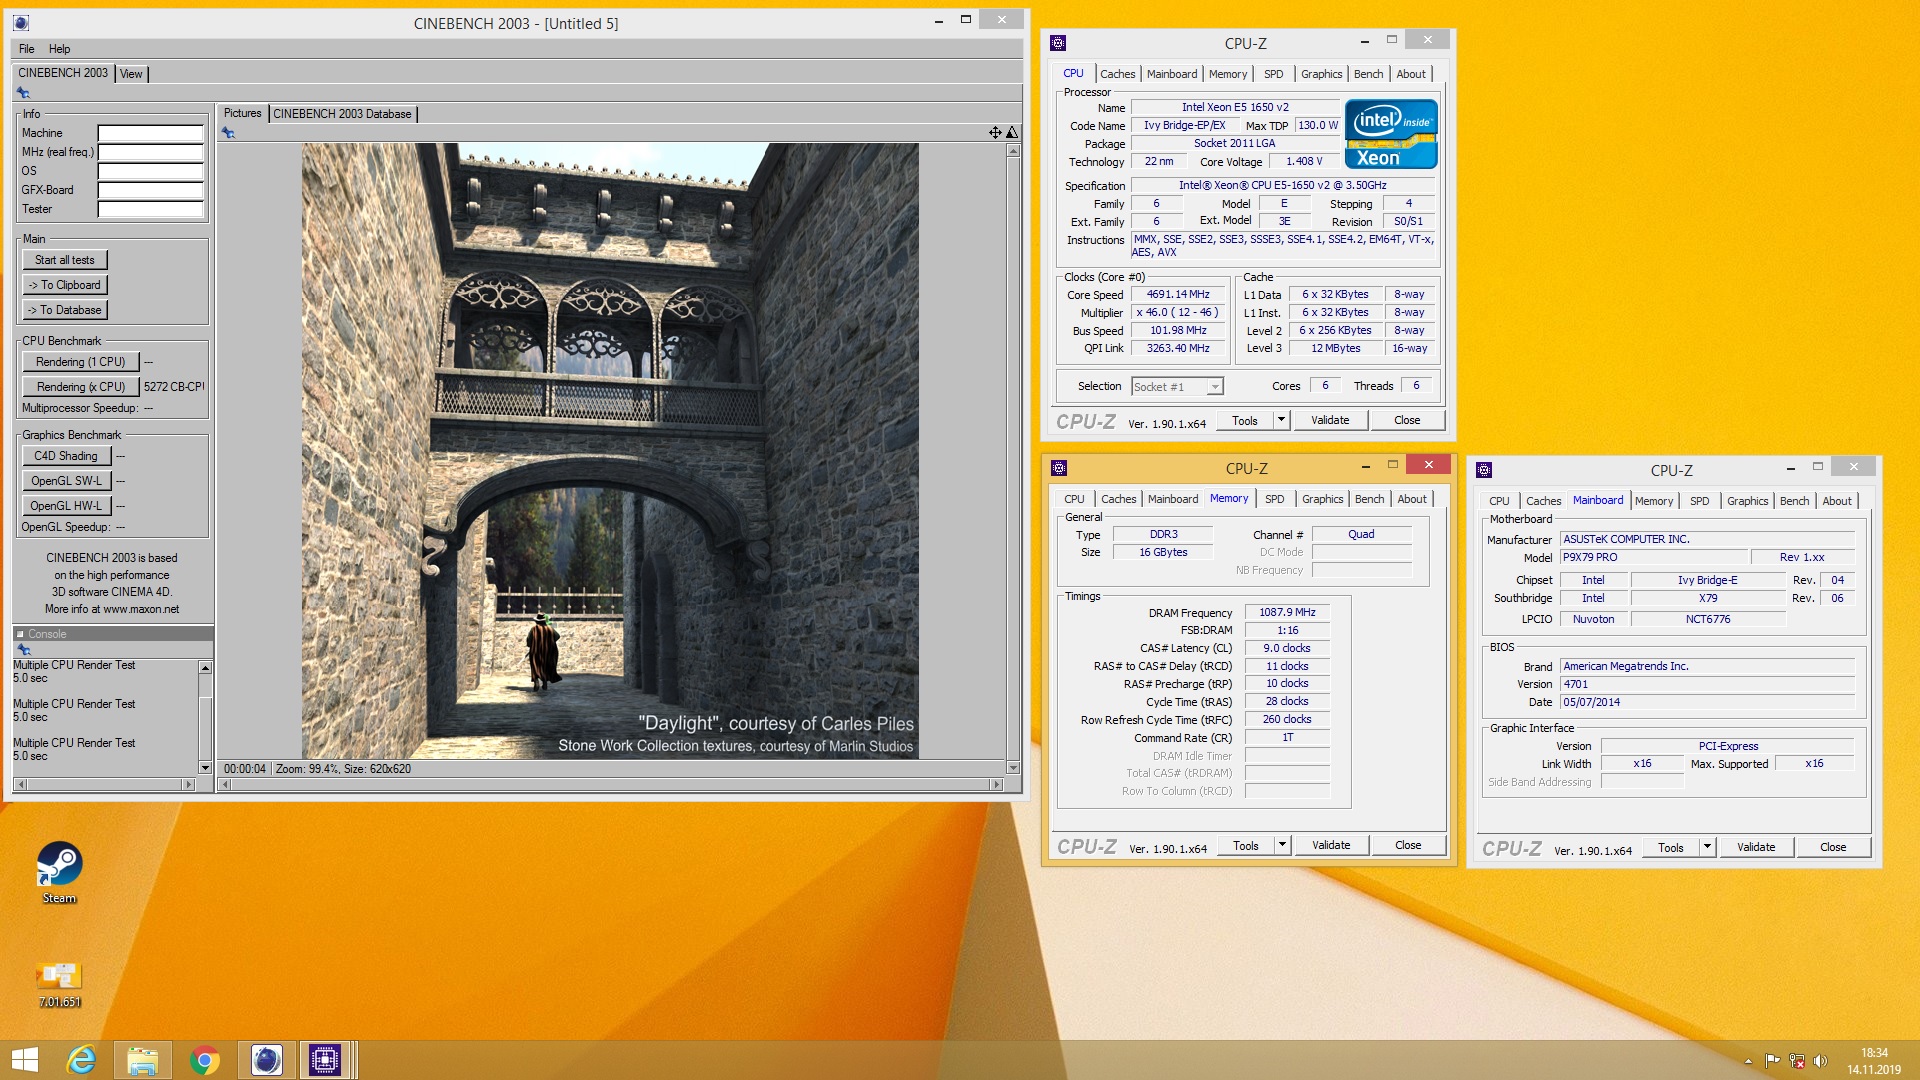Screen dimensions: 1920x1080
Task: Click the CINEBENCH title bar app icon
Action: pos(22,23)
